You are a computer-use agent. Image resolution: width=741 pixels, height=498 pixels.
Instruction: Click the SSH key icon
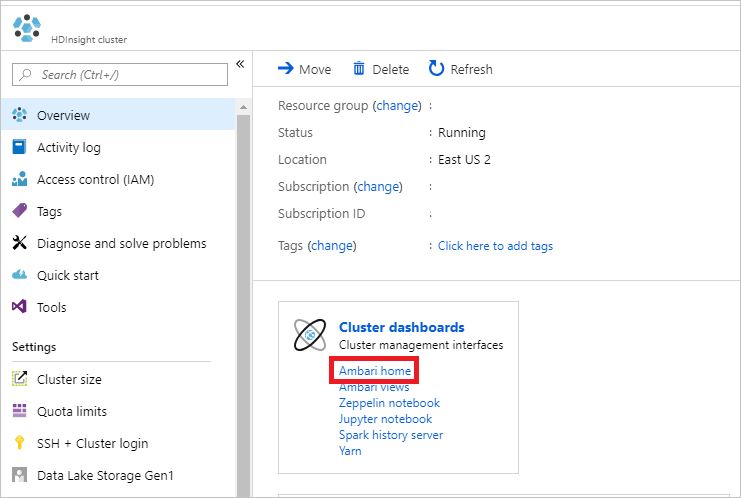click(x=19, y=443)
